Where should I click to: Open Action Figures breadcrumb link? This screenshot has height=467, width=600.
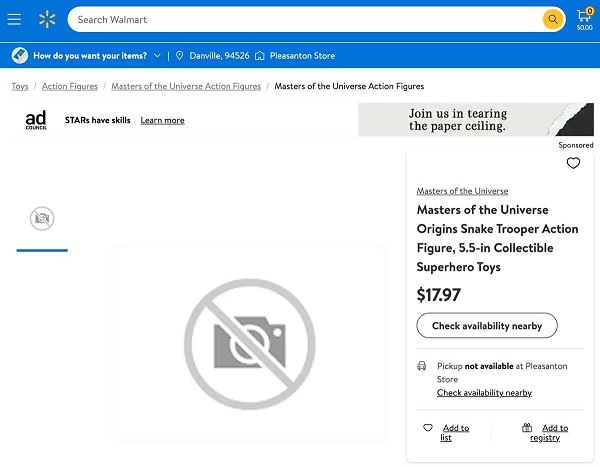point(70,87)
